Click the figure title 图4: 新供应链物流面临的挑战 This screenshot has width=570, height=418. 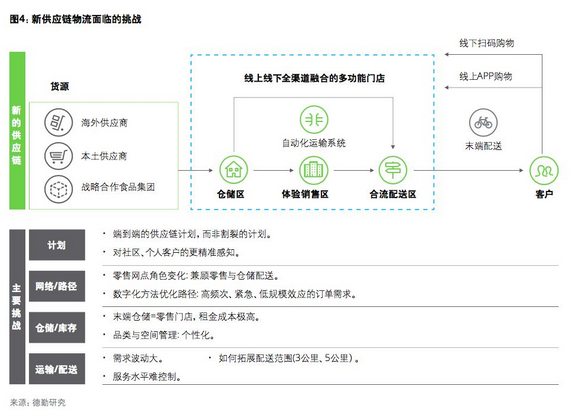pos(75,19)
